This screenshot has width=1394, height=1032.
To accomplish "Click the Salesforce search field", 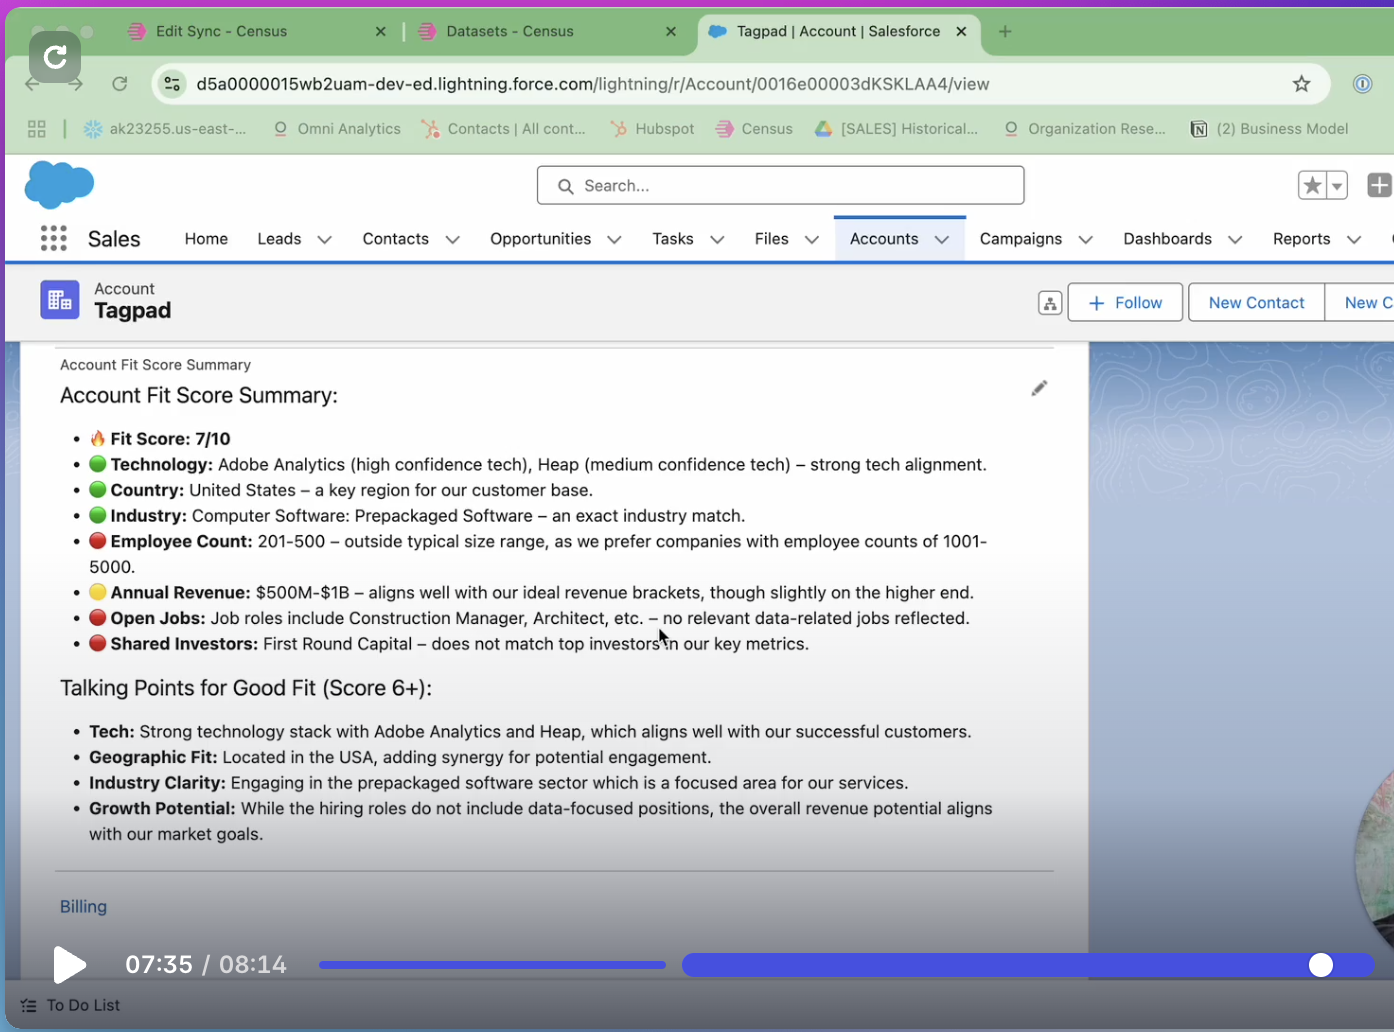I will (x=780, y=186).
